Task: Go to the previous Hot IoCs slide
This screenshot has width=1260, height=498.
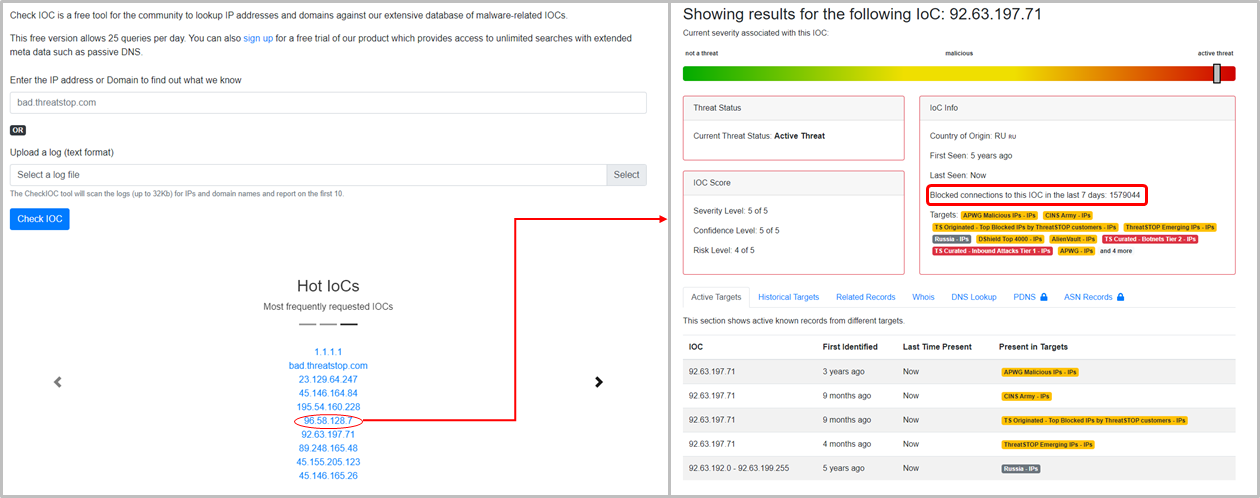Action: tap(58, 382)
